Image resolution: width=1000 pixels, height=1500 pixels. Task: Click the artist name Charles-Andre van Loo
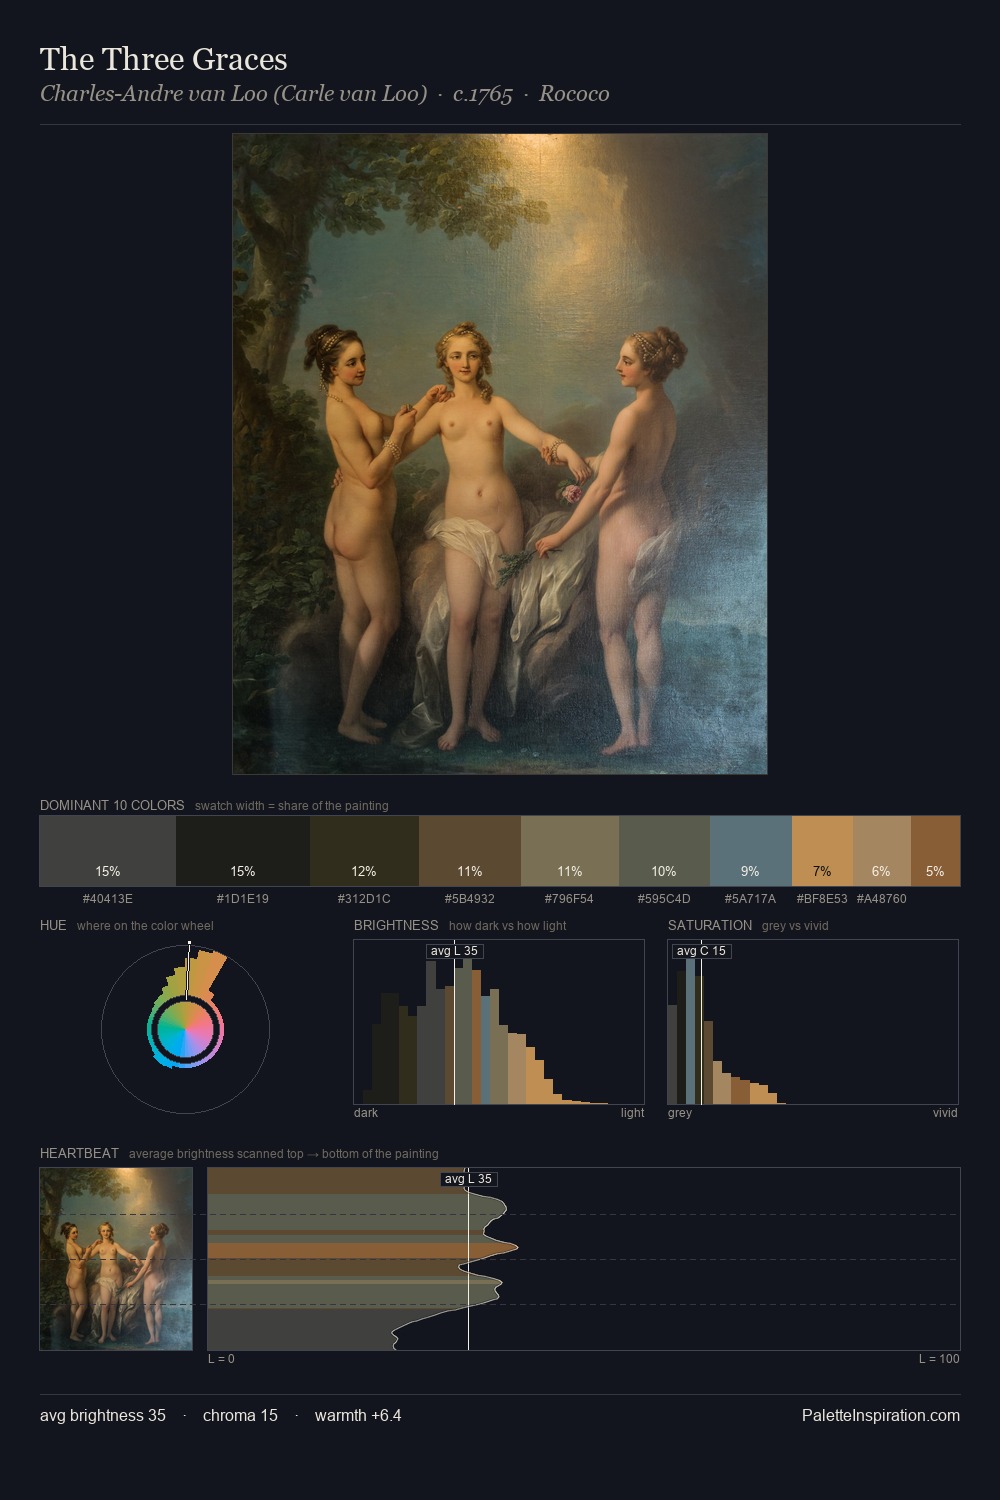pos(234,94)
